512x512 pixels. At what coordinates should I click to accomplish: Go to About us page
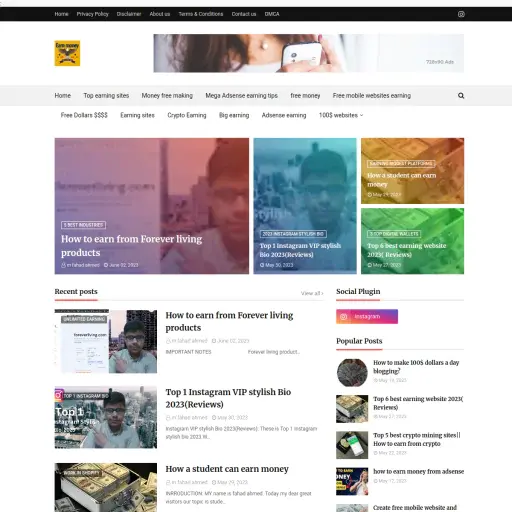[160, 14]
